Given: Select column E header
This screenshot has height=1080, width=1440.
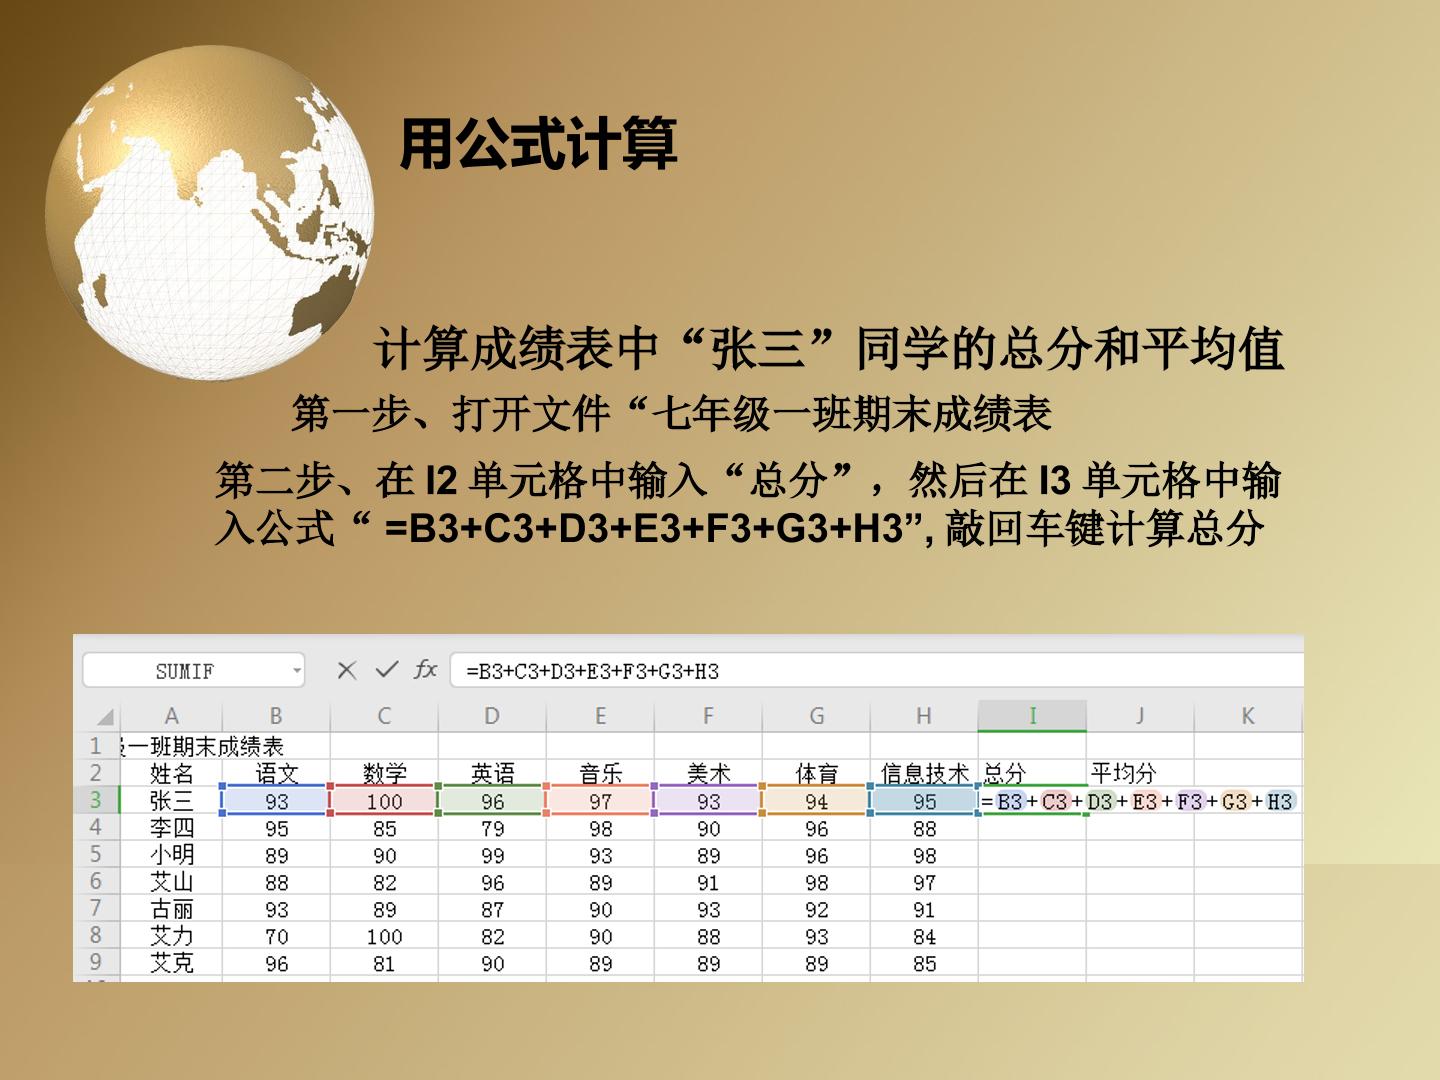Looking at the screenshot, I should [x=600, y=716].
